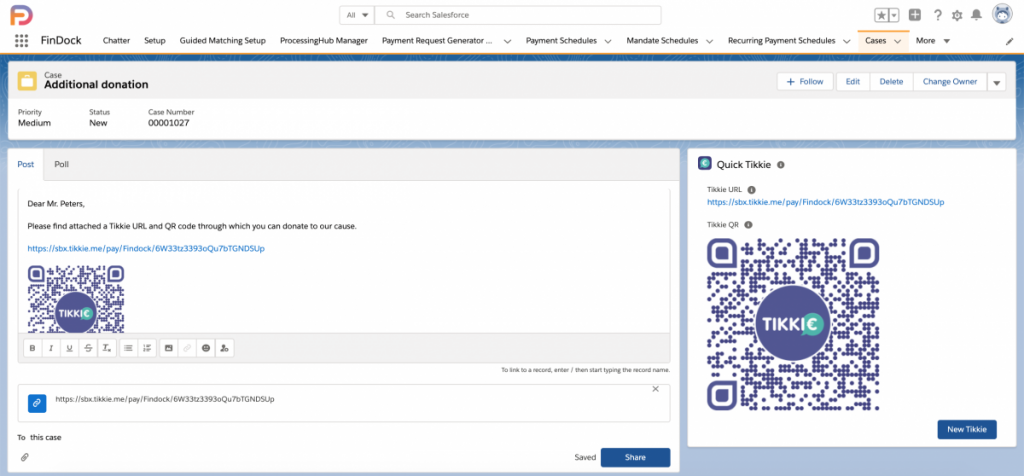This screenshot has width=1024, height=476.
Task: Open global actions plus icon
Action: pyautogui.click(x=915, y=15)
